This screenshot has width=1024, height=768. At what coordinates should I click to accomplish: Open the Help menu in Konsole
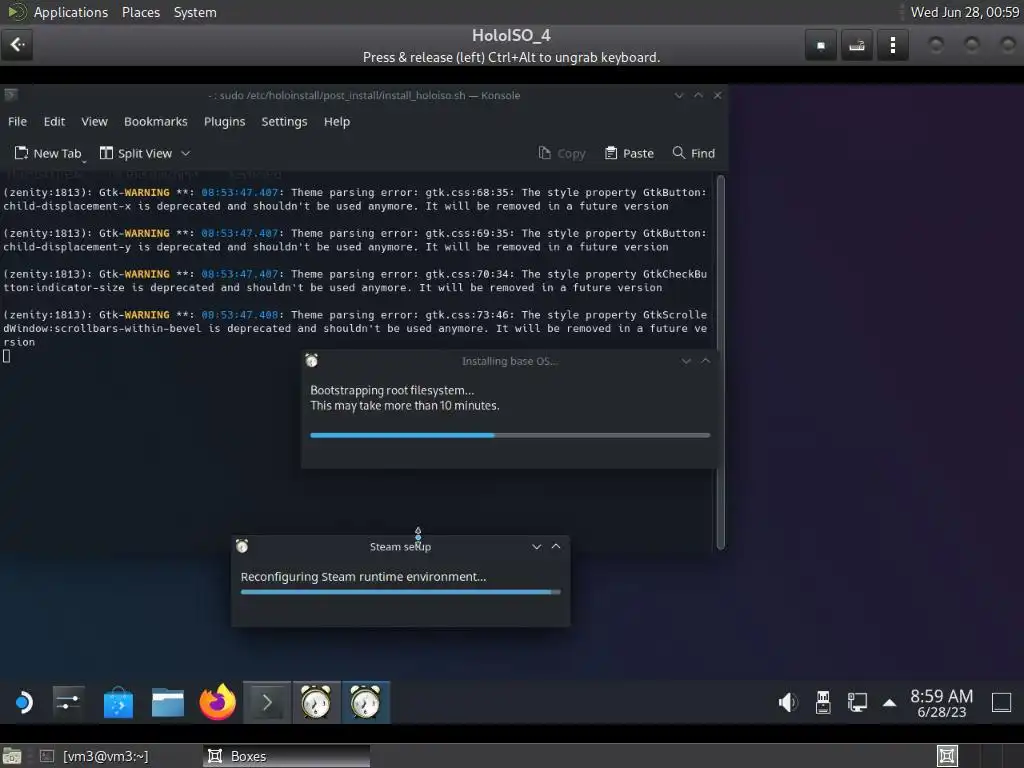[x=337, y=121]
